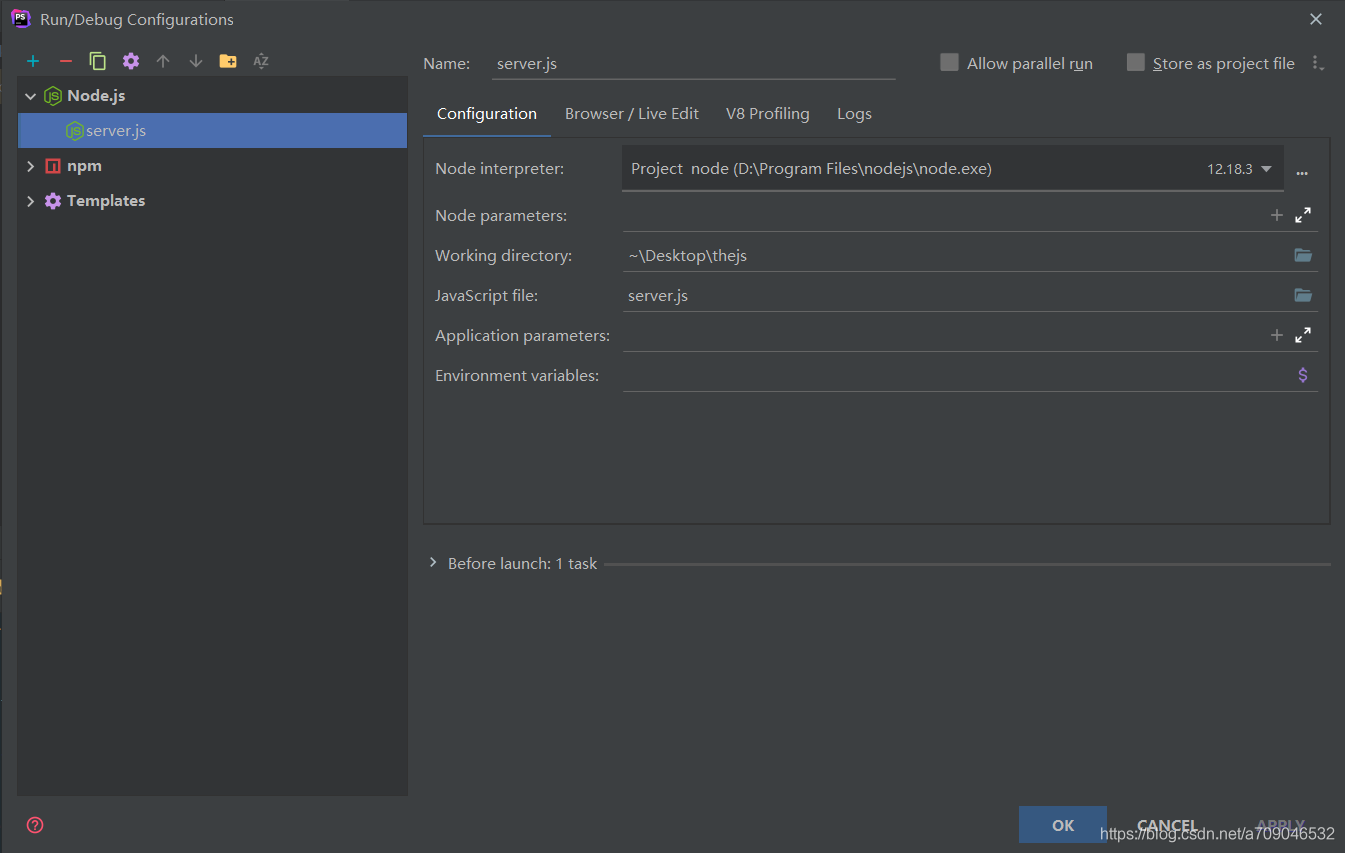
Task: Open run configuration settings gear
Action: pos(130,61)
